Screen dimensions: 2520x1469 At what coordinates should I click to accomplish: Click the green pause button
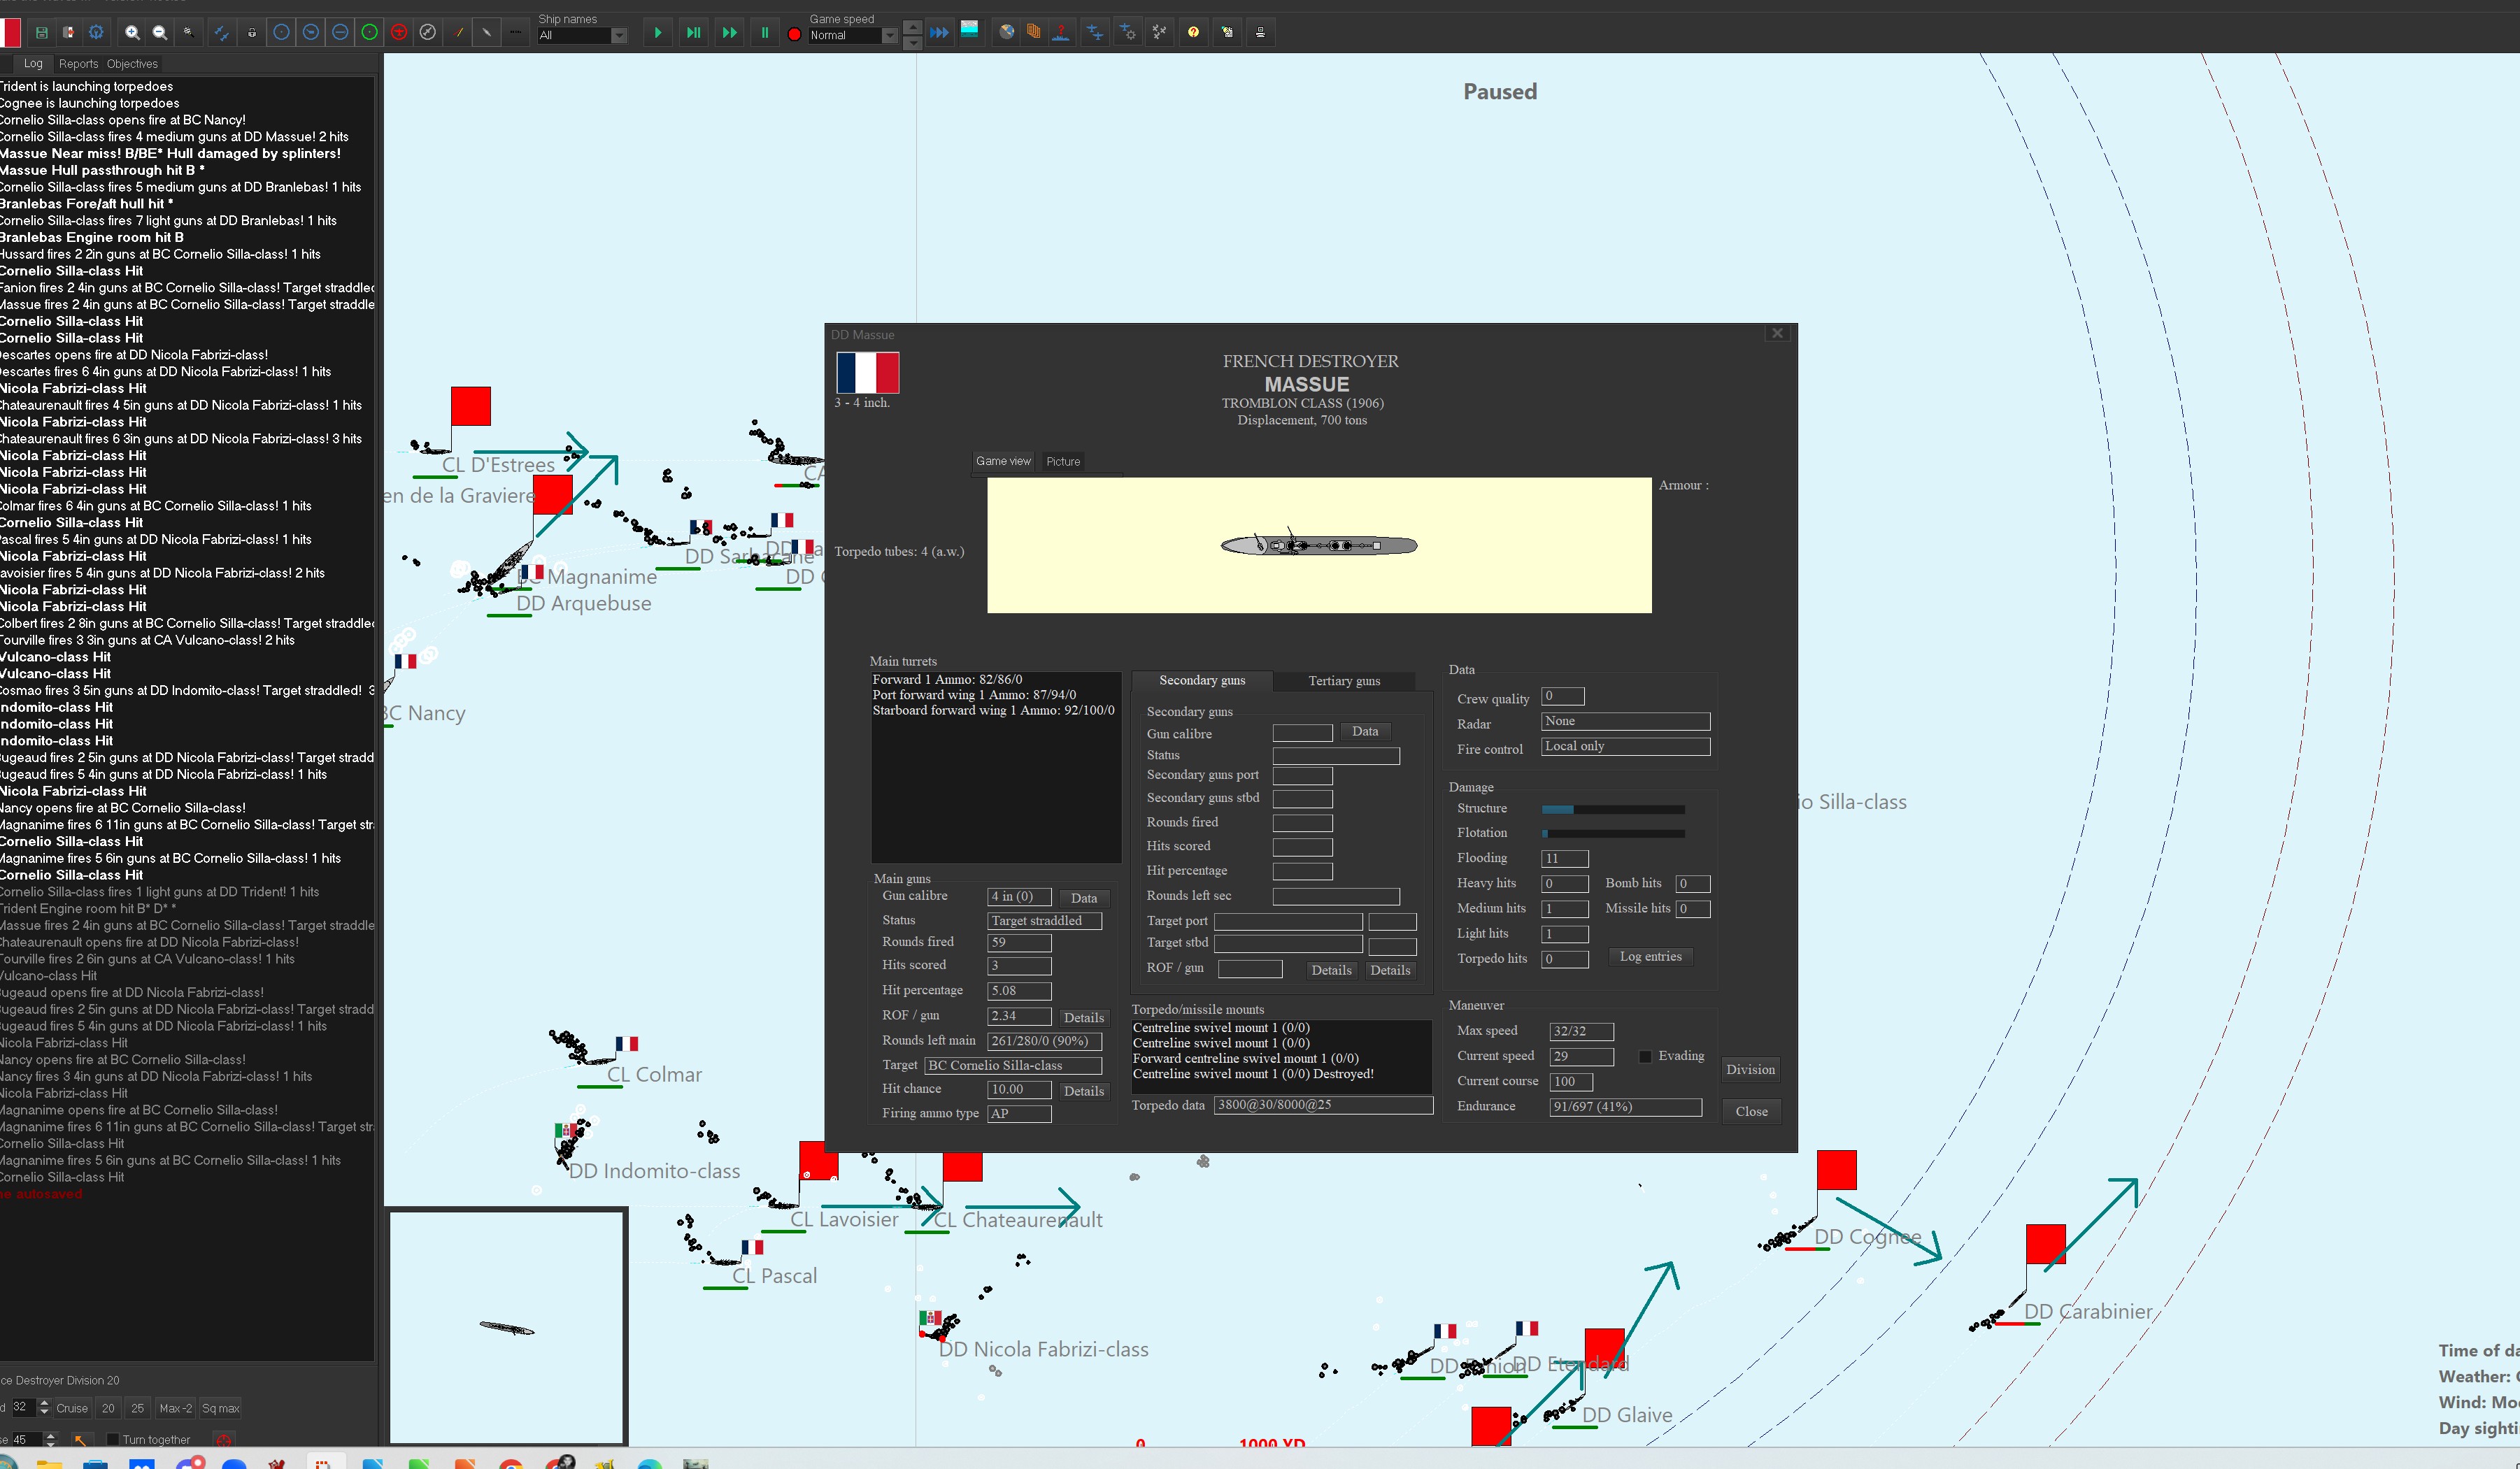tap(765, 33)
